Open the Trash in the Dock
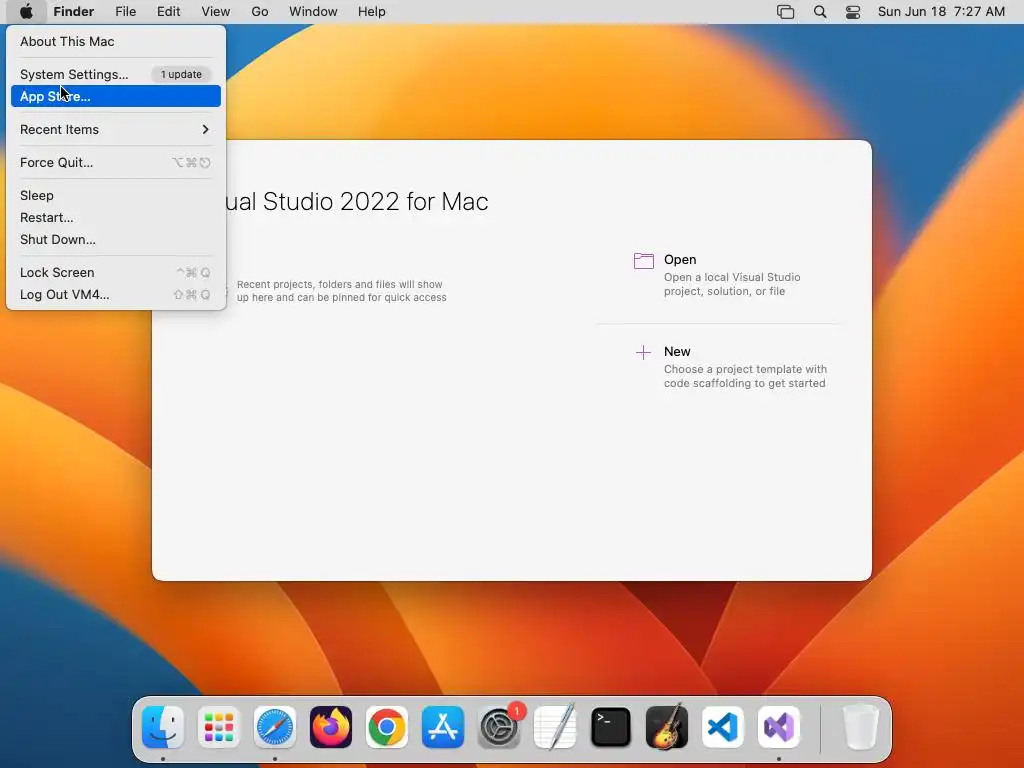The image size is (1024, 768). [x=861, y=727]
